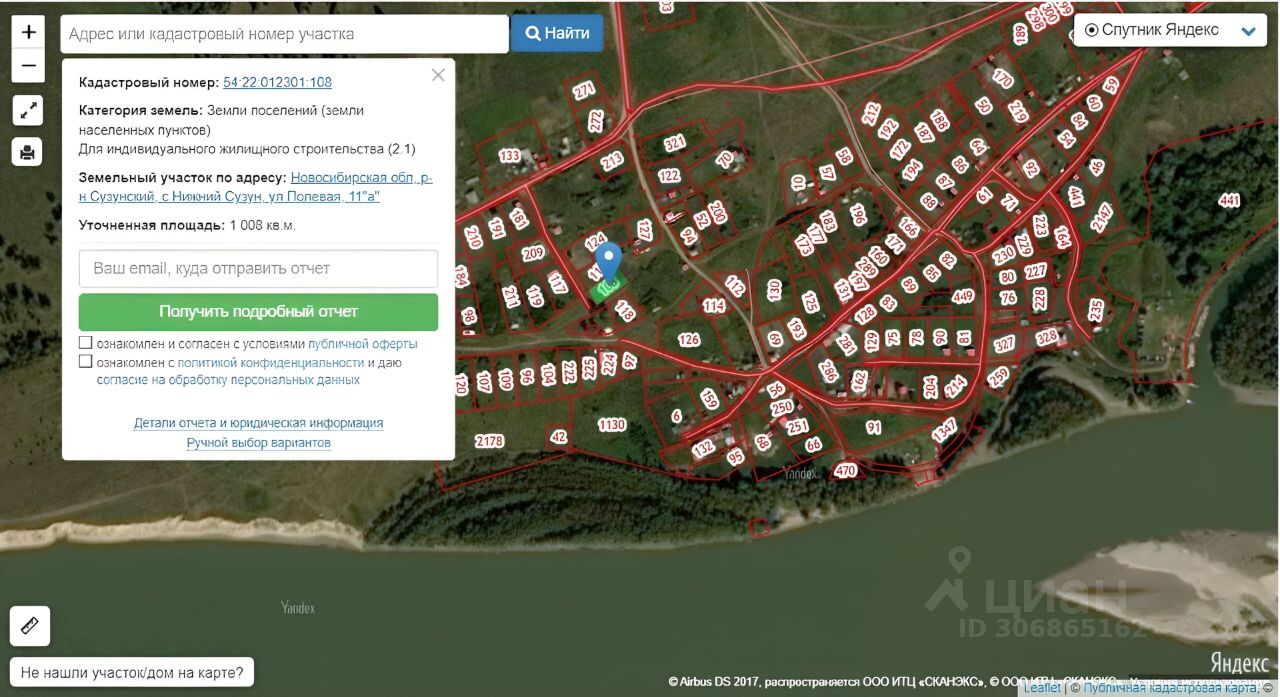The height and width of the screenshot is (697, 1280).
Task: Select parcel 126 on the map
Action: [x=689, y=340]
